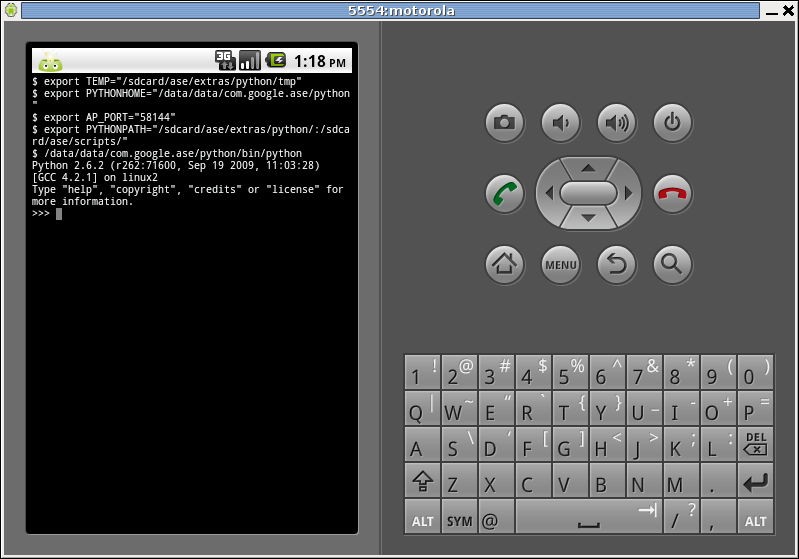Click the 5 percent key
This screenshot has width=799, height=559.
pyautogui.click(x=570, y=372)
